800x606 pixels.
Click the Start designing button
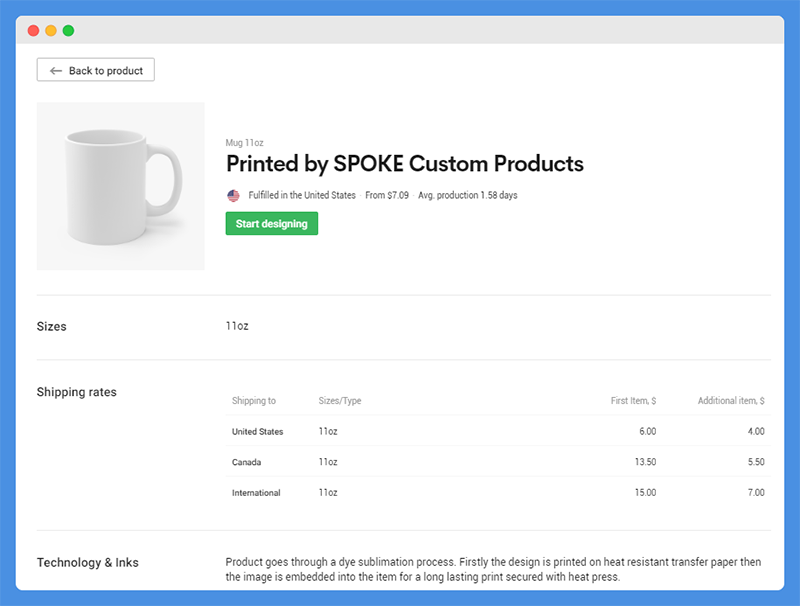click(x=271, y=223)
